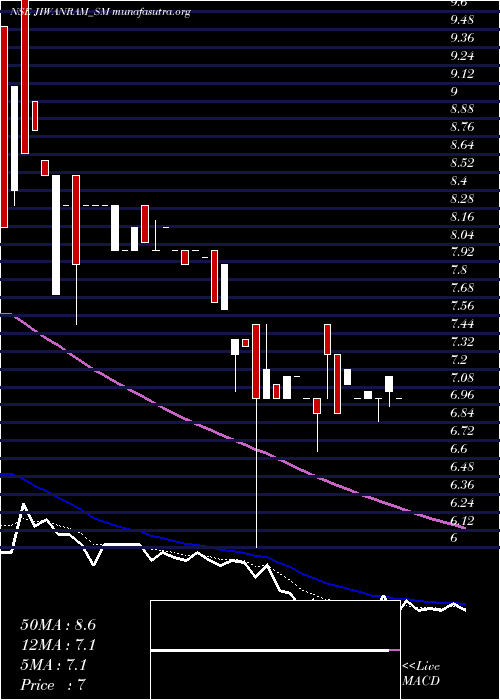Click the 7.32 price axis label

coord(462,342)
